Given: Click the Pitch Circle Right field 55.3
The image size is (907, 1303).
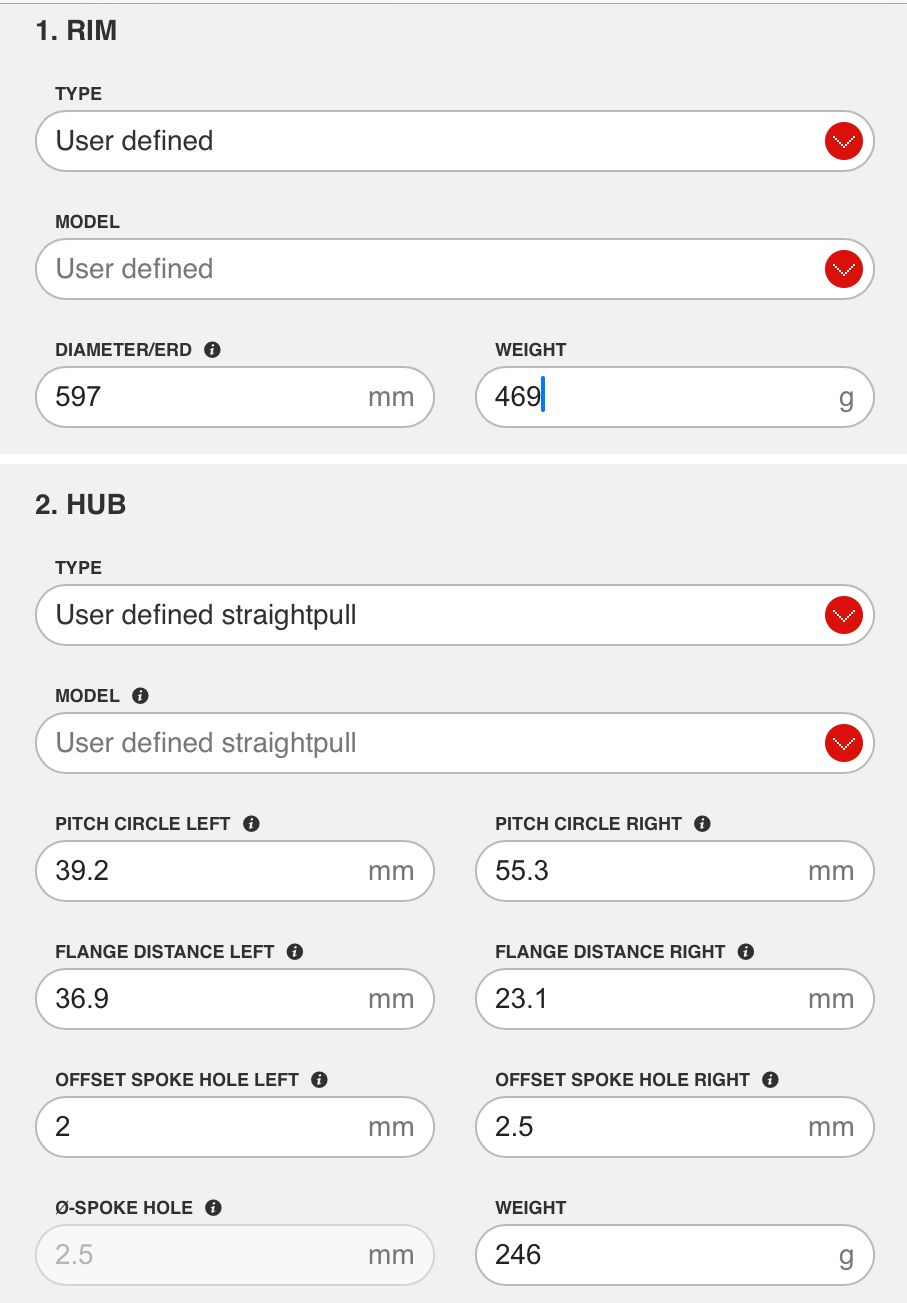Looking at the screenshot, I should point(650,871).
